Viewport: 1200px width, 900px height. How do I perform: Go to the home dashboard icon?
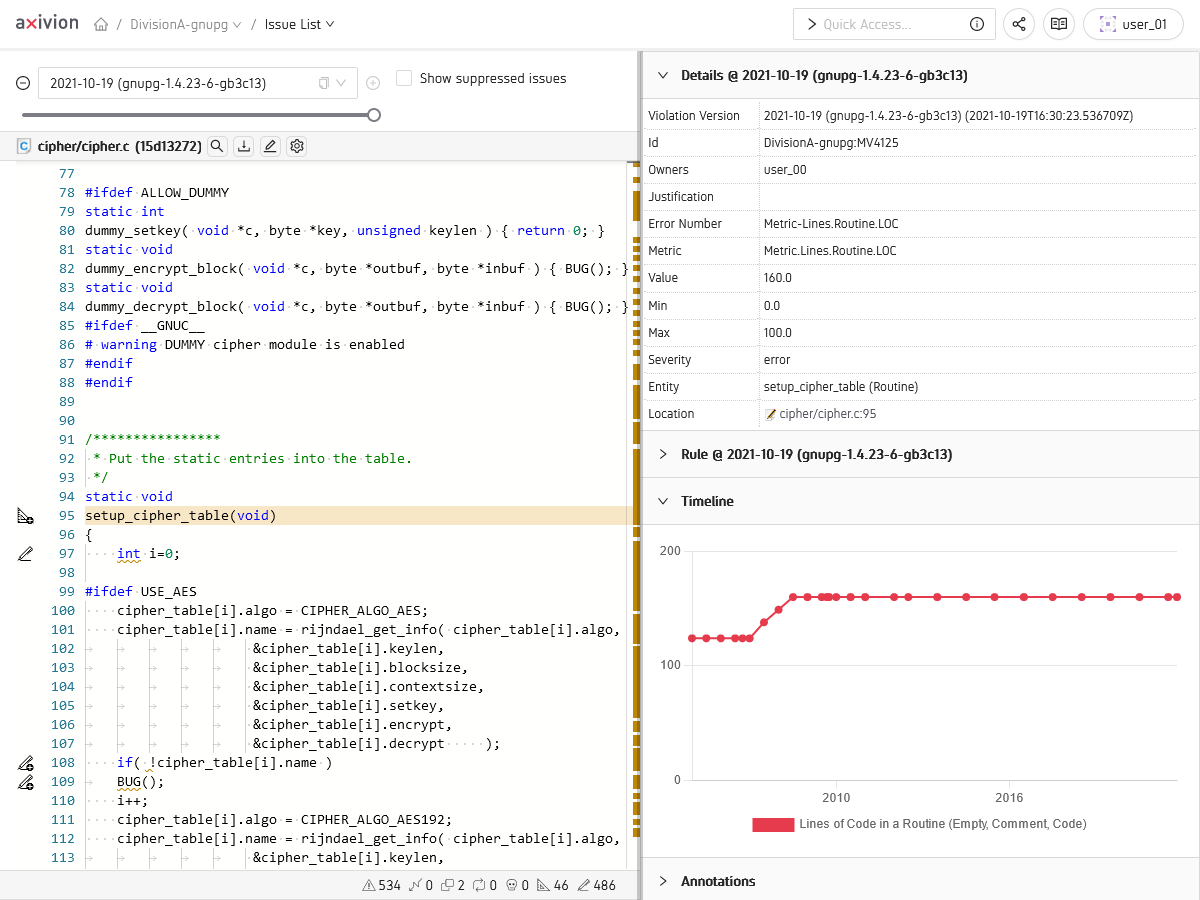pos(101,25)
